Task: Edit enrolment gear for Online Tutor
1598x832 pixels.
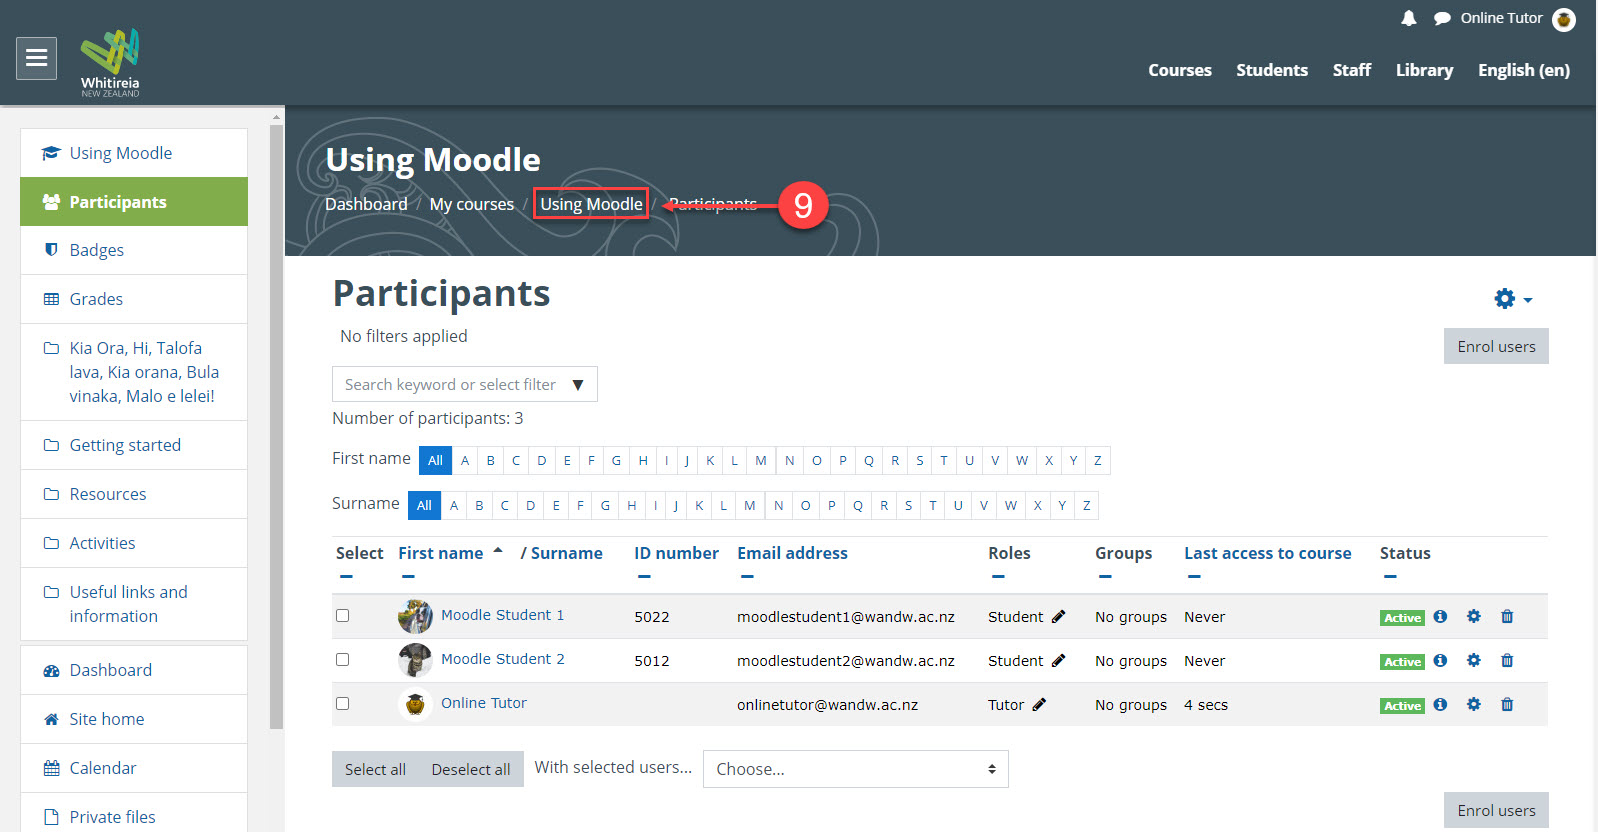Action: (1474, 705)
